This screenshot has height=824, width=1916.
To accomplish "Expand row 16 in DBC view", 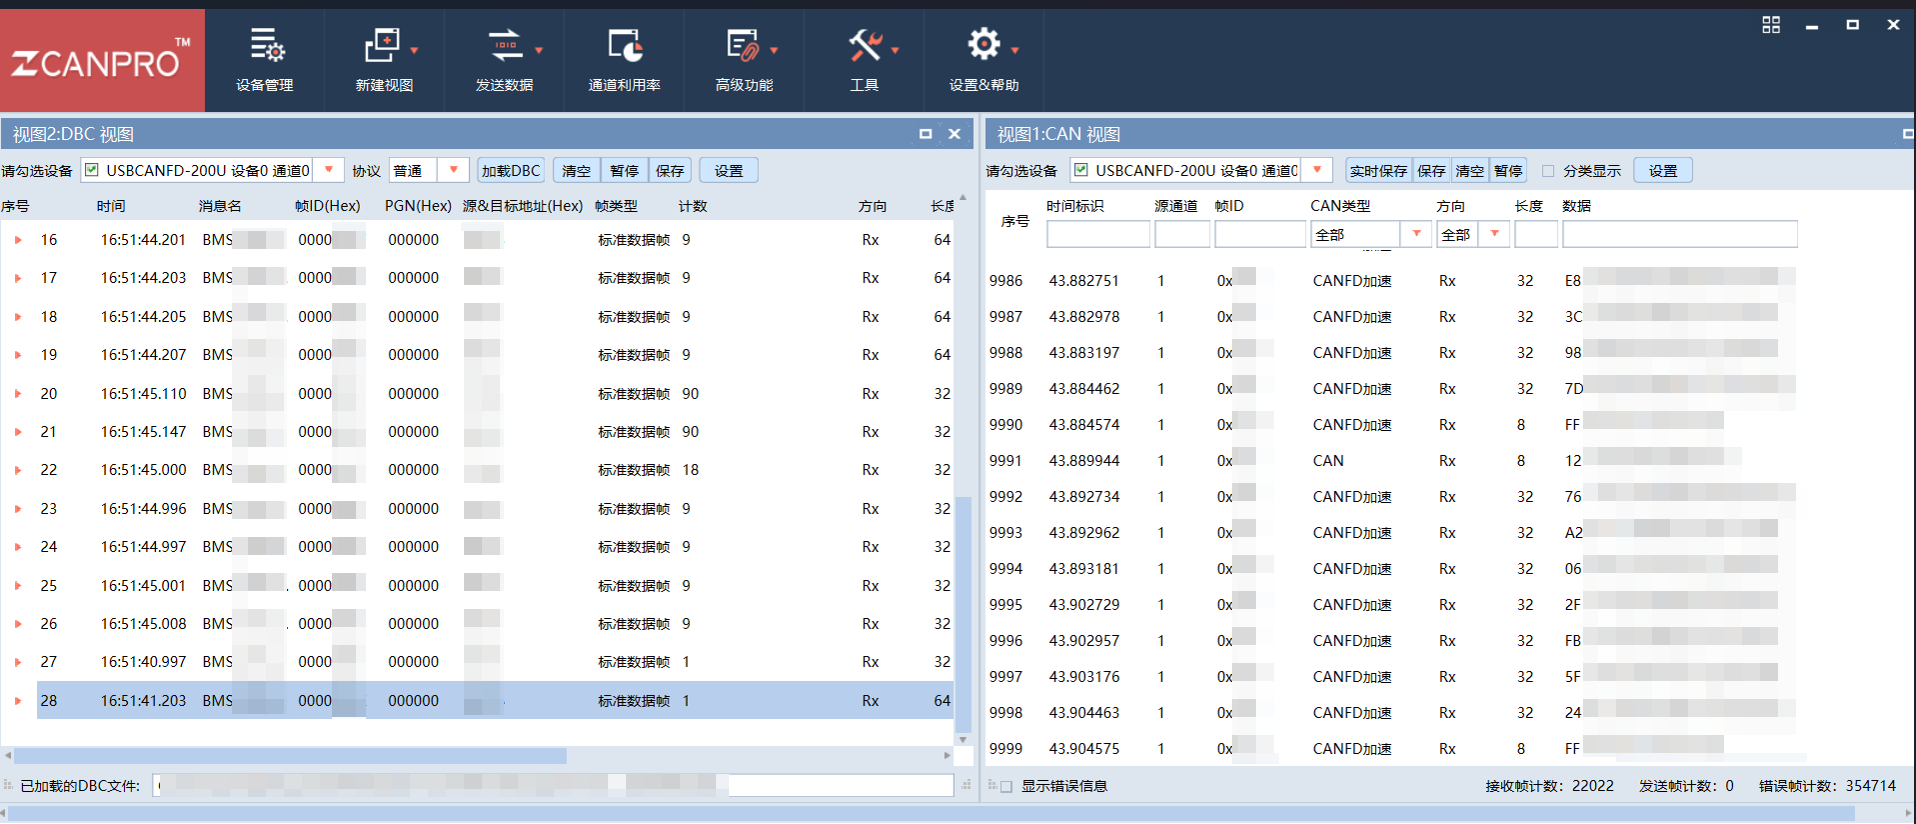I will tap(18, 240).
